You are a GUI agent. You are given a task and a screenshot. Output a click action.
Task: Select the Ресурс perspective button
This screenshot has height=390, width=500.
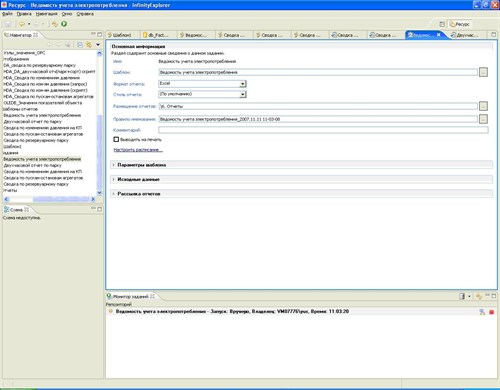coord(460,24)
